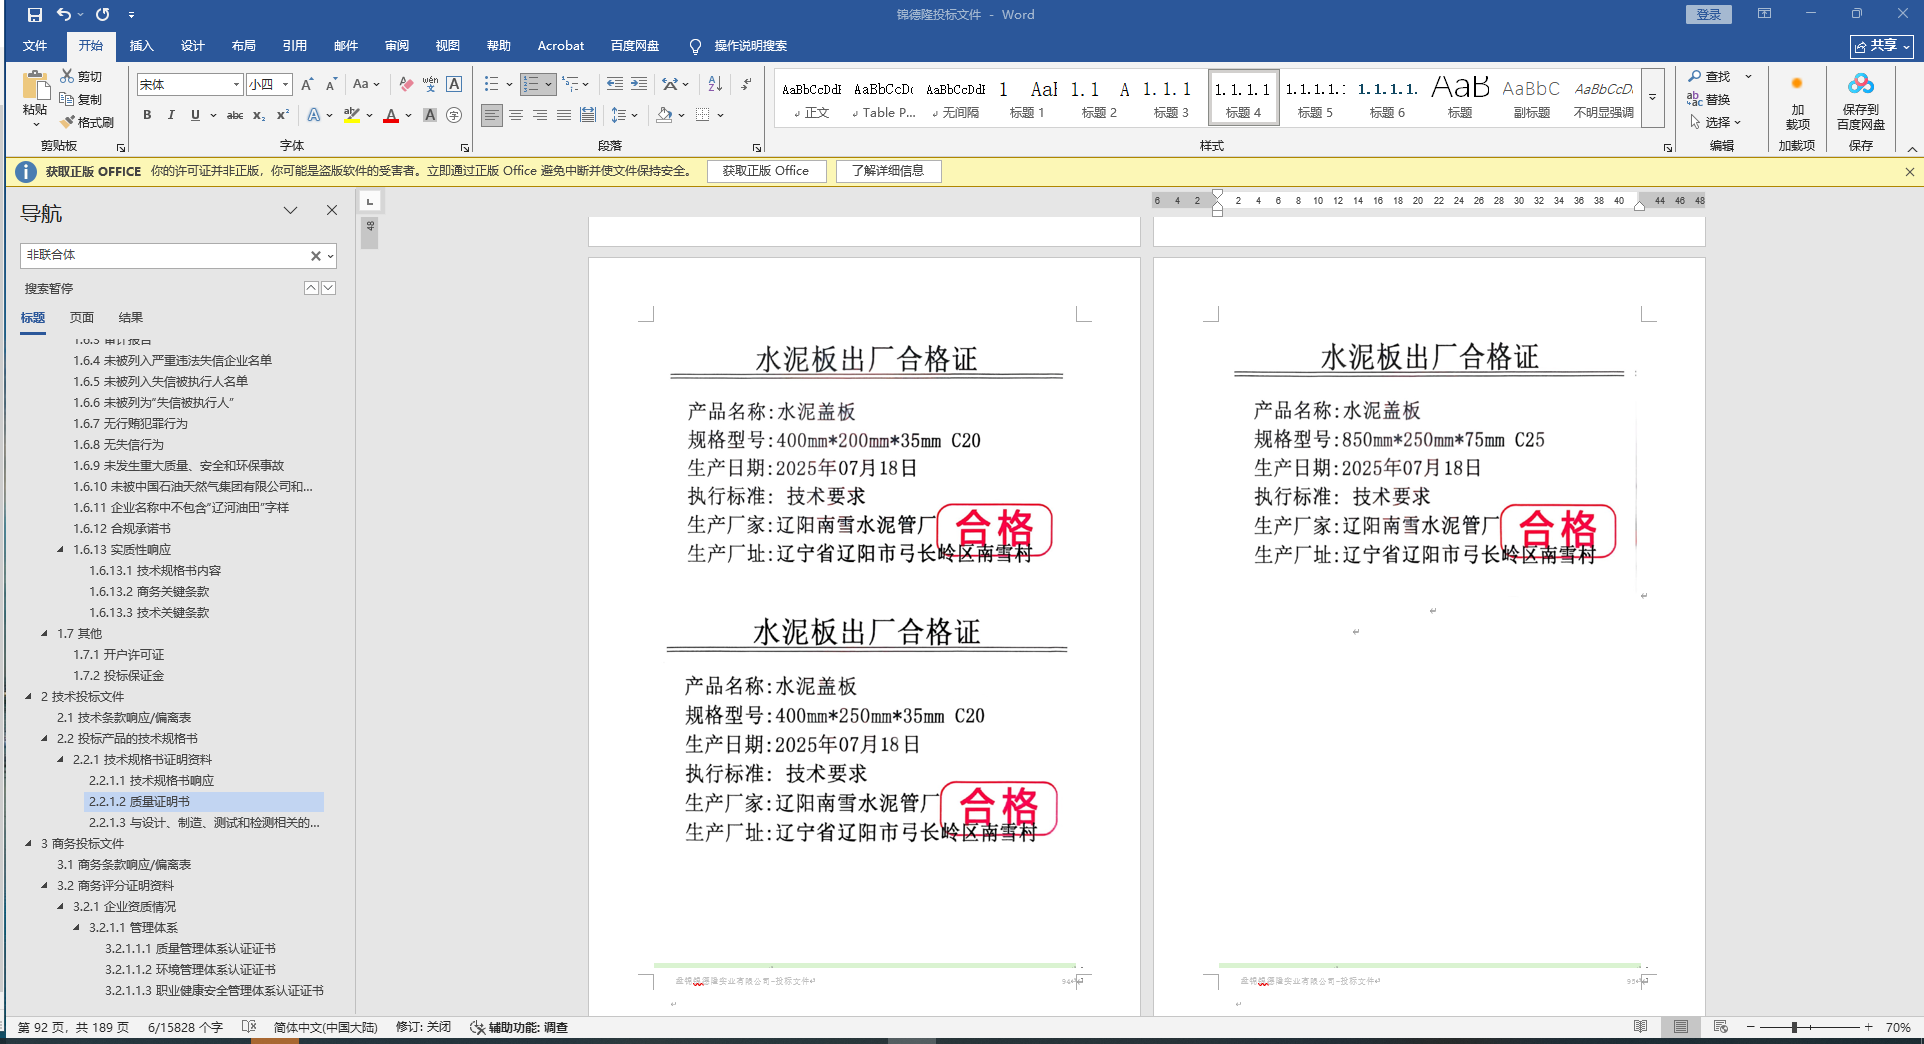
Task: Toggle superscript formatting
Action: tap(283, 115)
